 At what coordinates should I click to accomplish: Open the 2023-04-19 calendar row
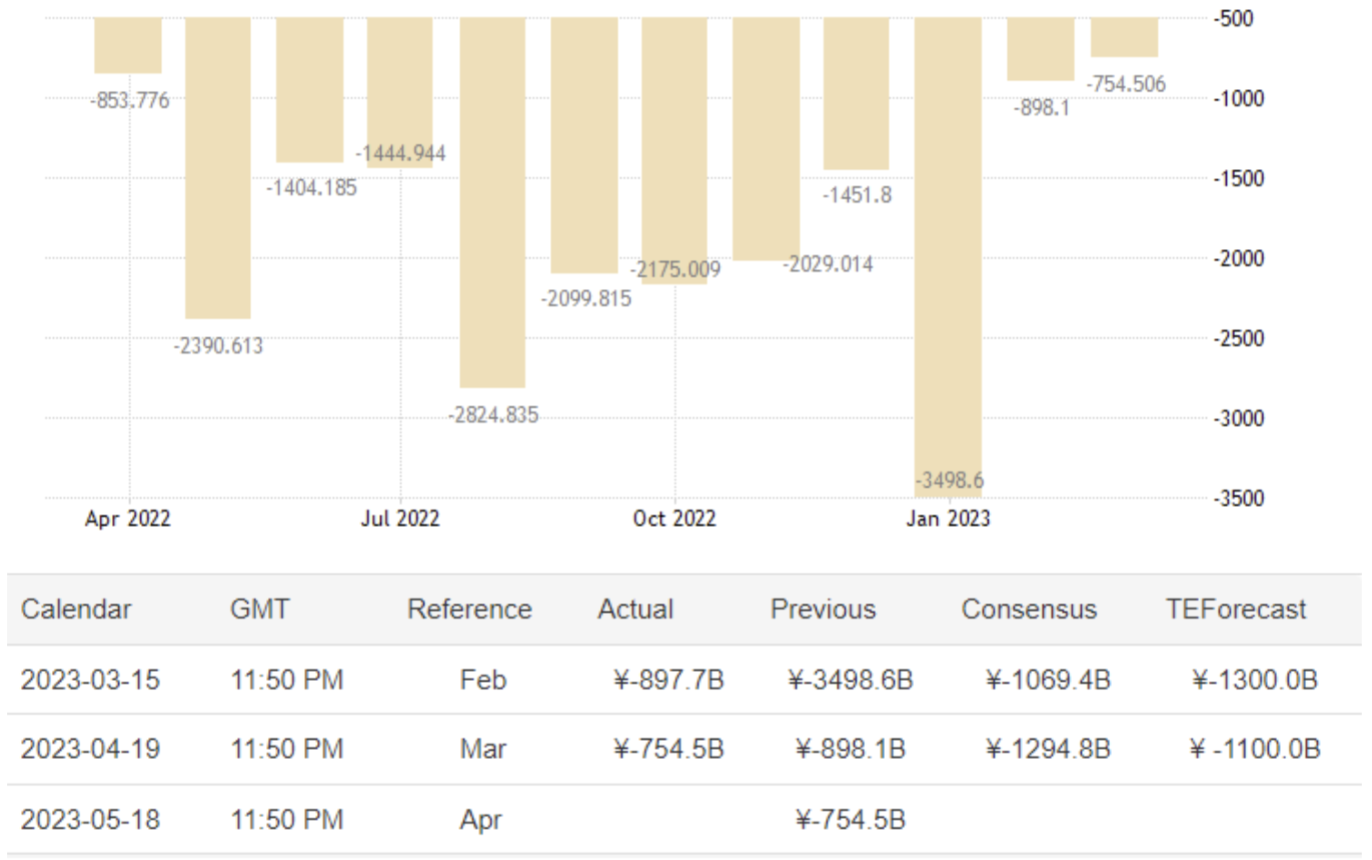click(x=90, y=749)
